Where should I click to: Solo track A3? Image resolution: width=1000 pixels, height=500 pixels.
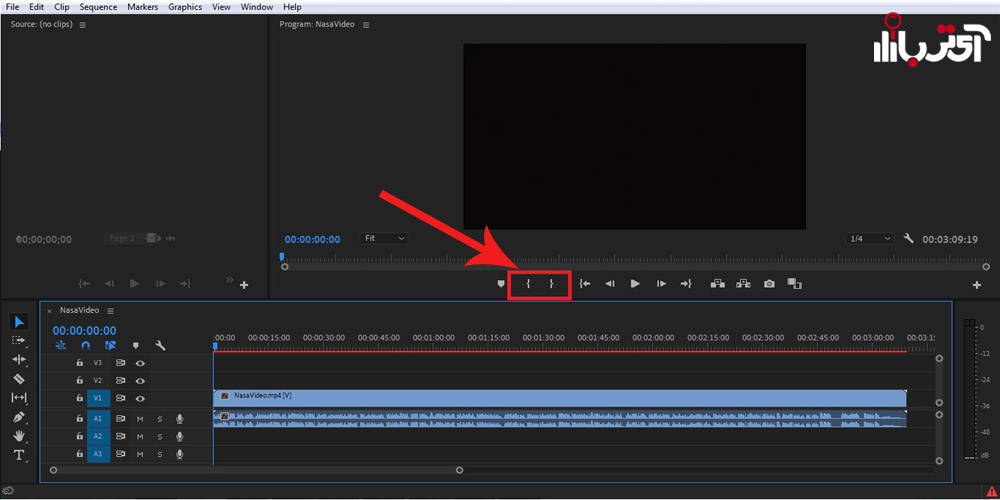coord(160,454)
